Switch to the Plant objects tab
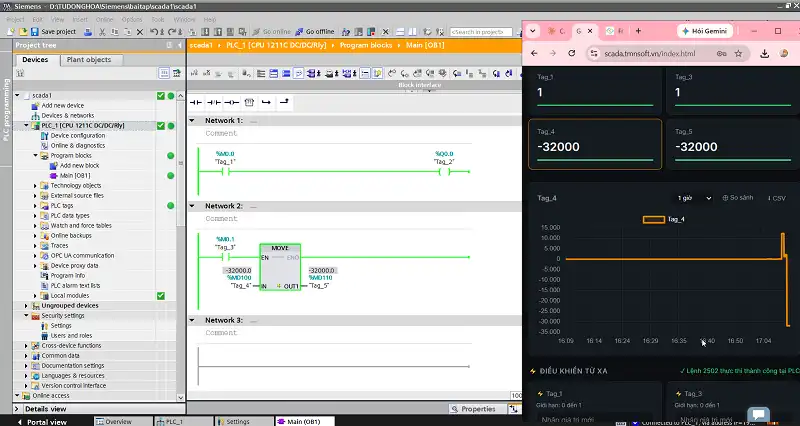 click(x=89, y=60)
